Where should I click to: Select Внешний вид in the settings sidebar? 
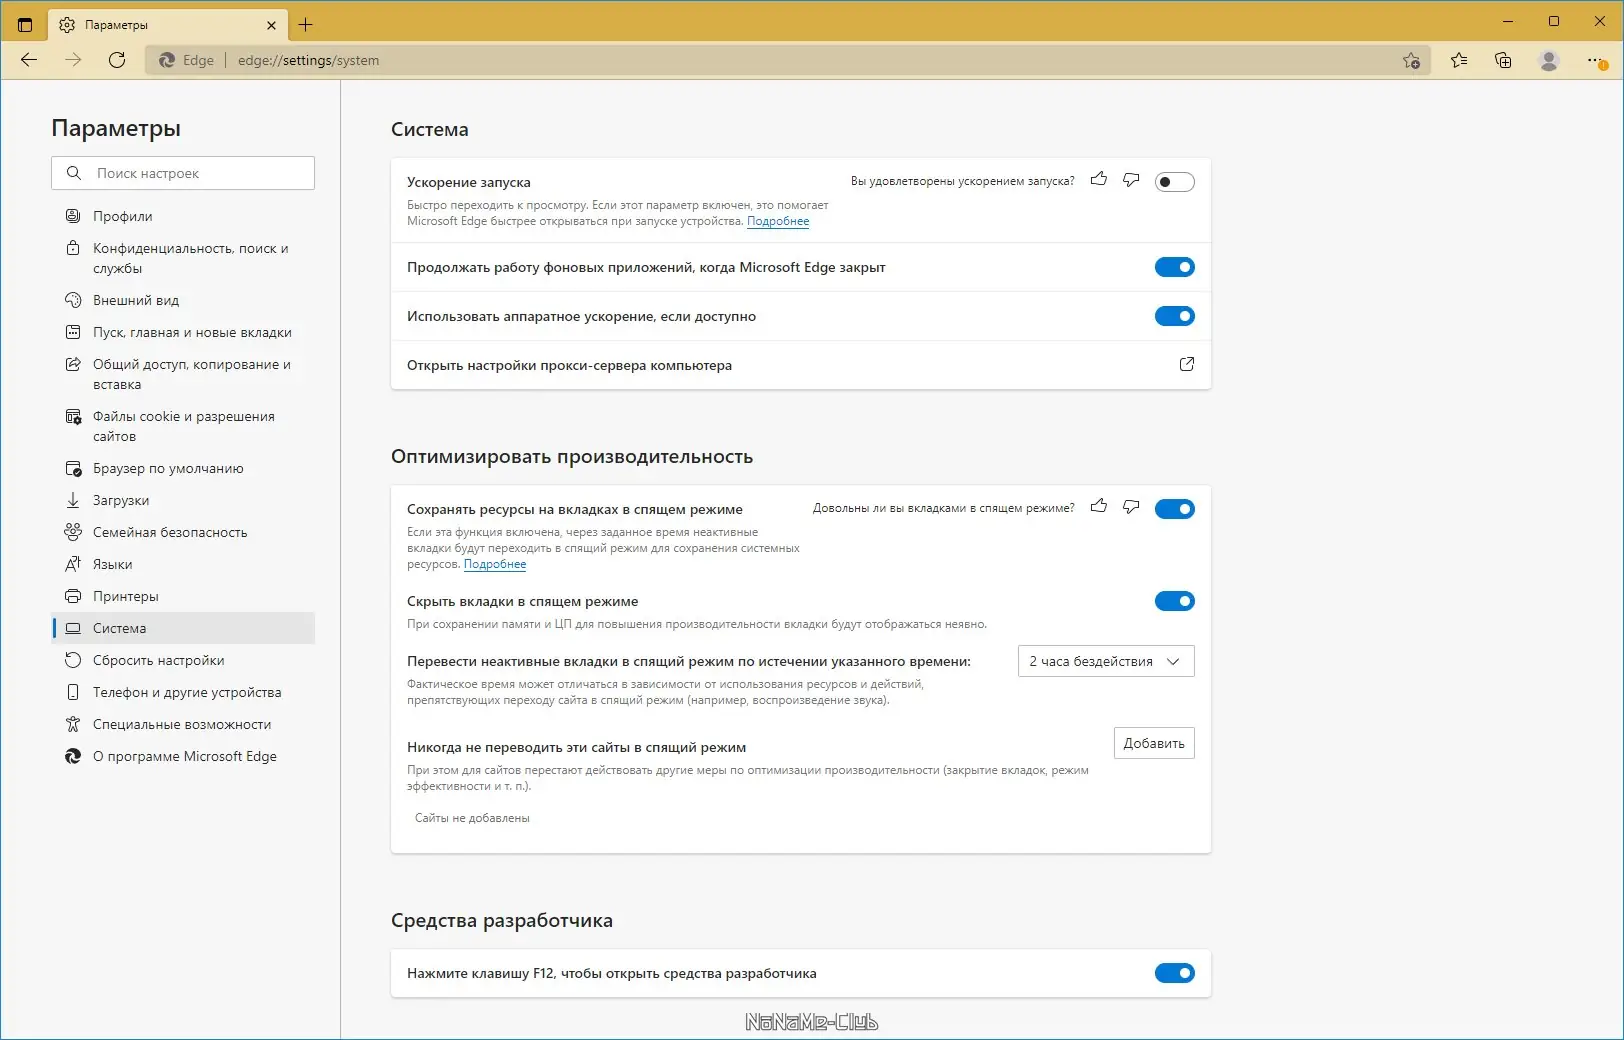pyautogui.click(x=136, y=300)
